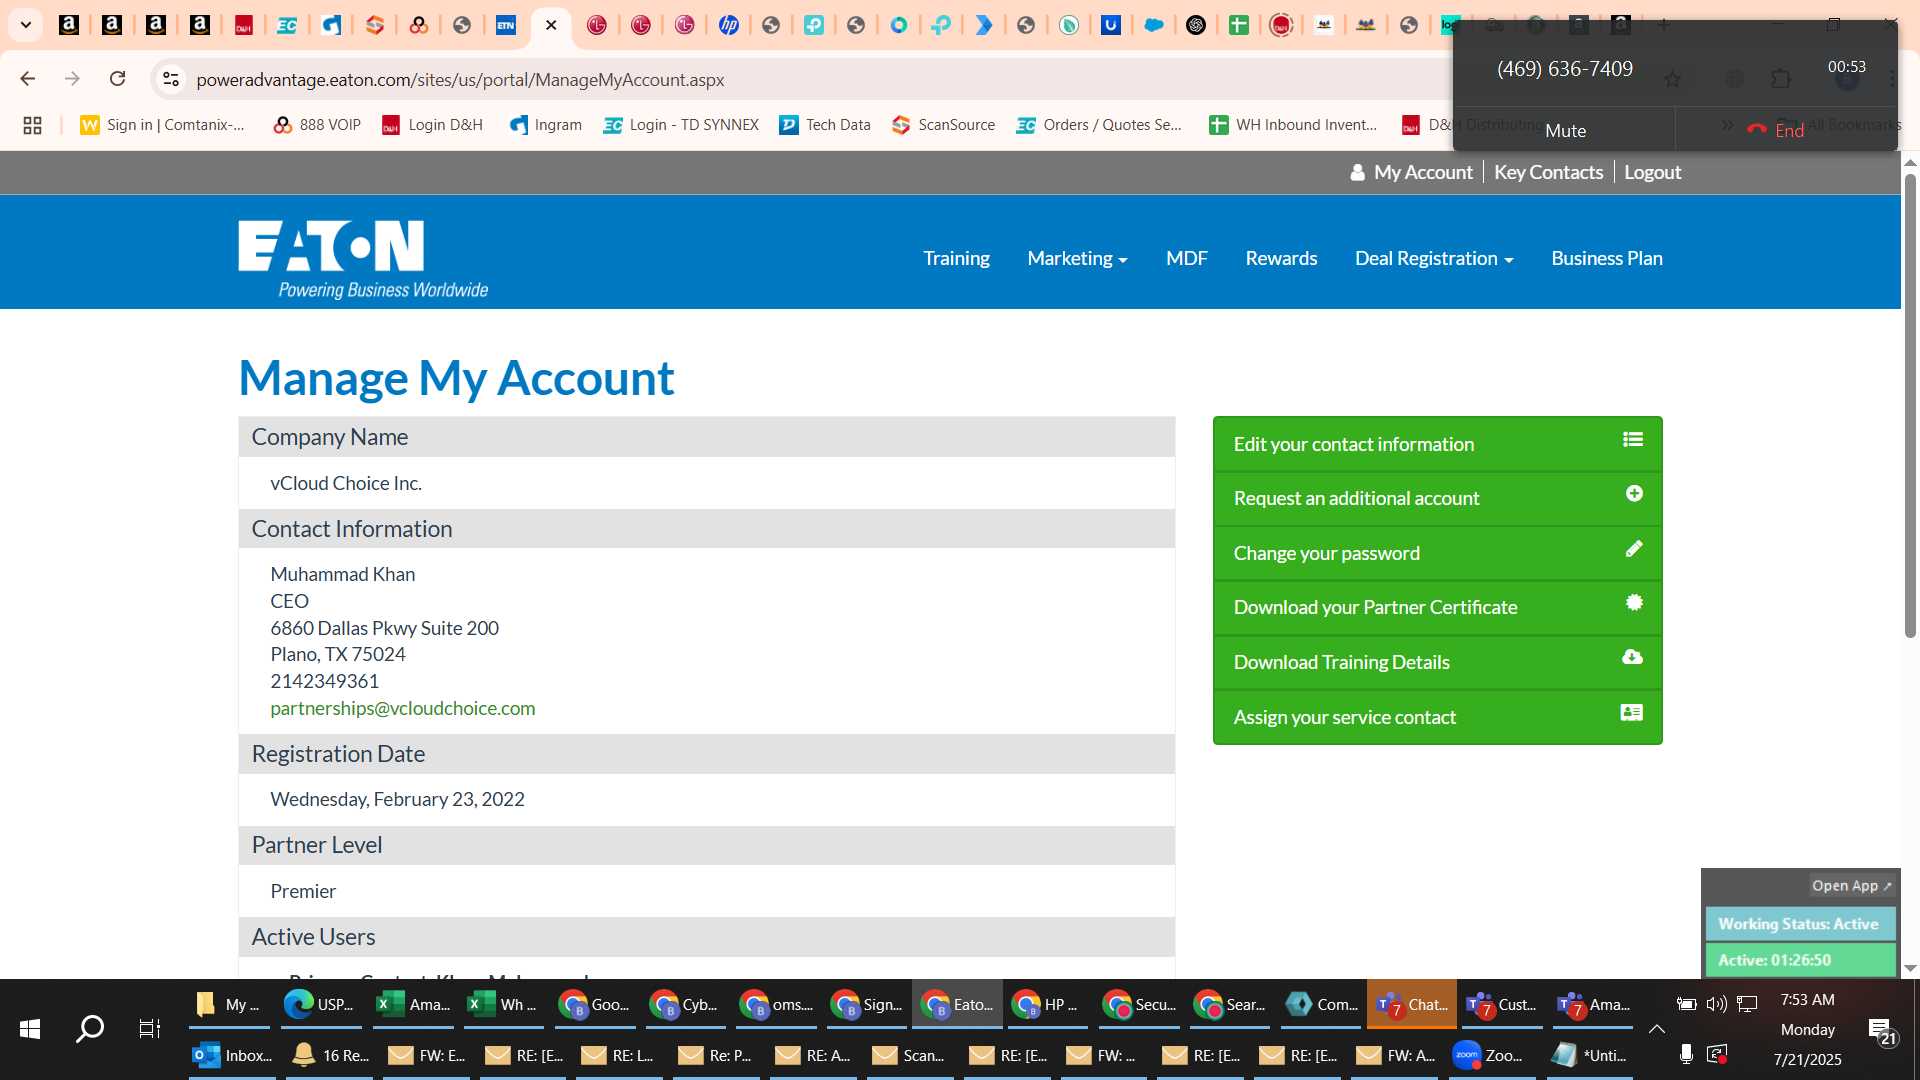Mute the active phone call
This screenshot has height=1080, width=1920.
coord(1565,130)
